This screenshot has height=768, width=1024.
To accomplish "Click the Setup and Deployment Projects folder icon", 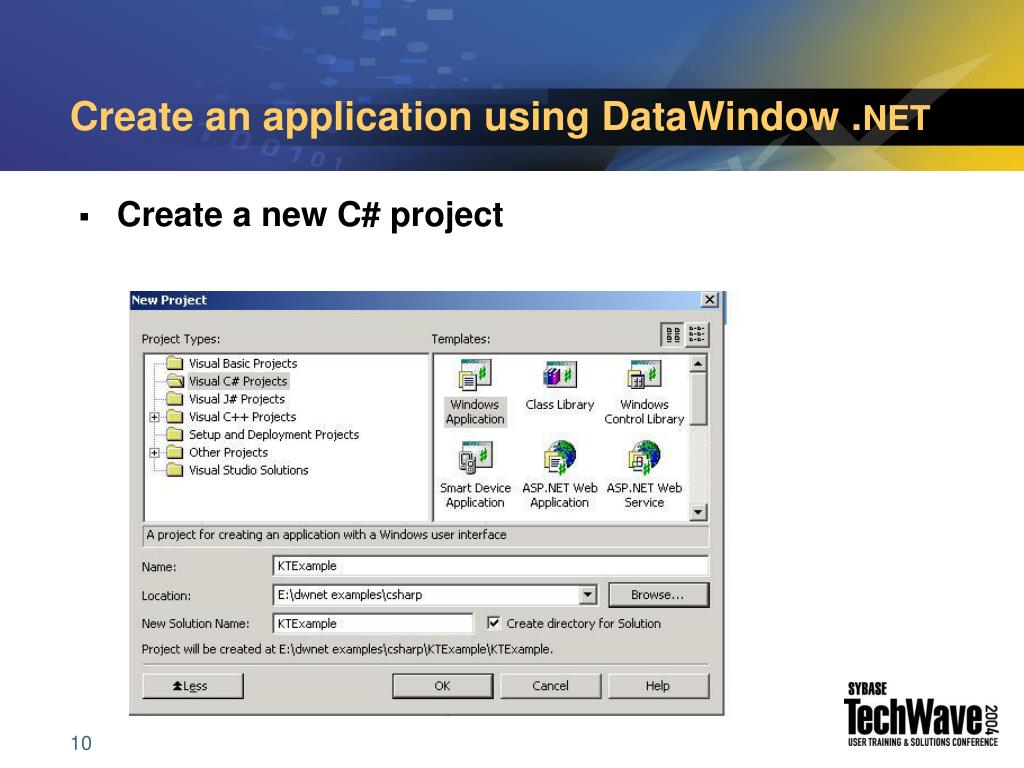I will pos(174,434).
